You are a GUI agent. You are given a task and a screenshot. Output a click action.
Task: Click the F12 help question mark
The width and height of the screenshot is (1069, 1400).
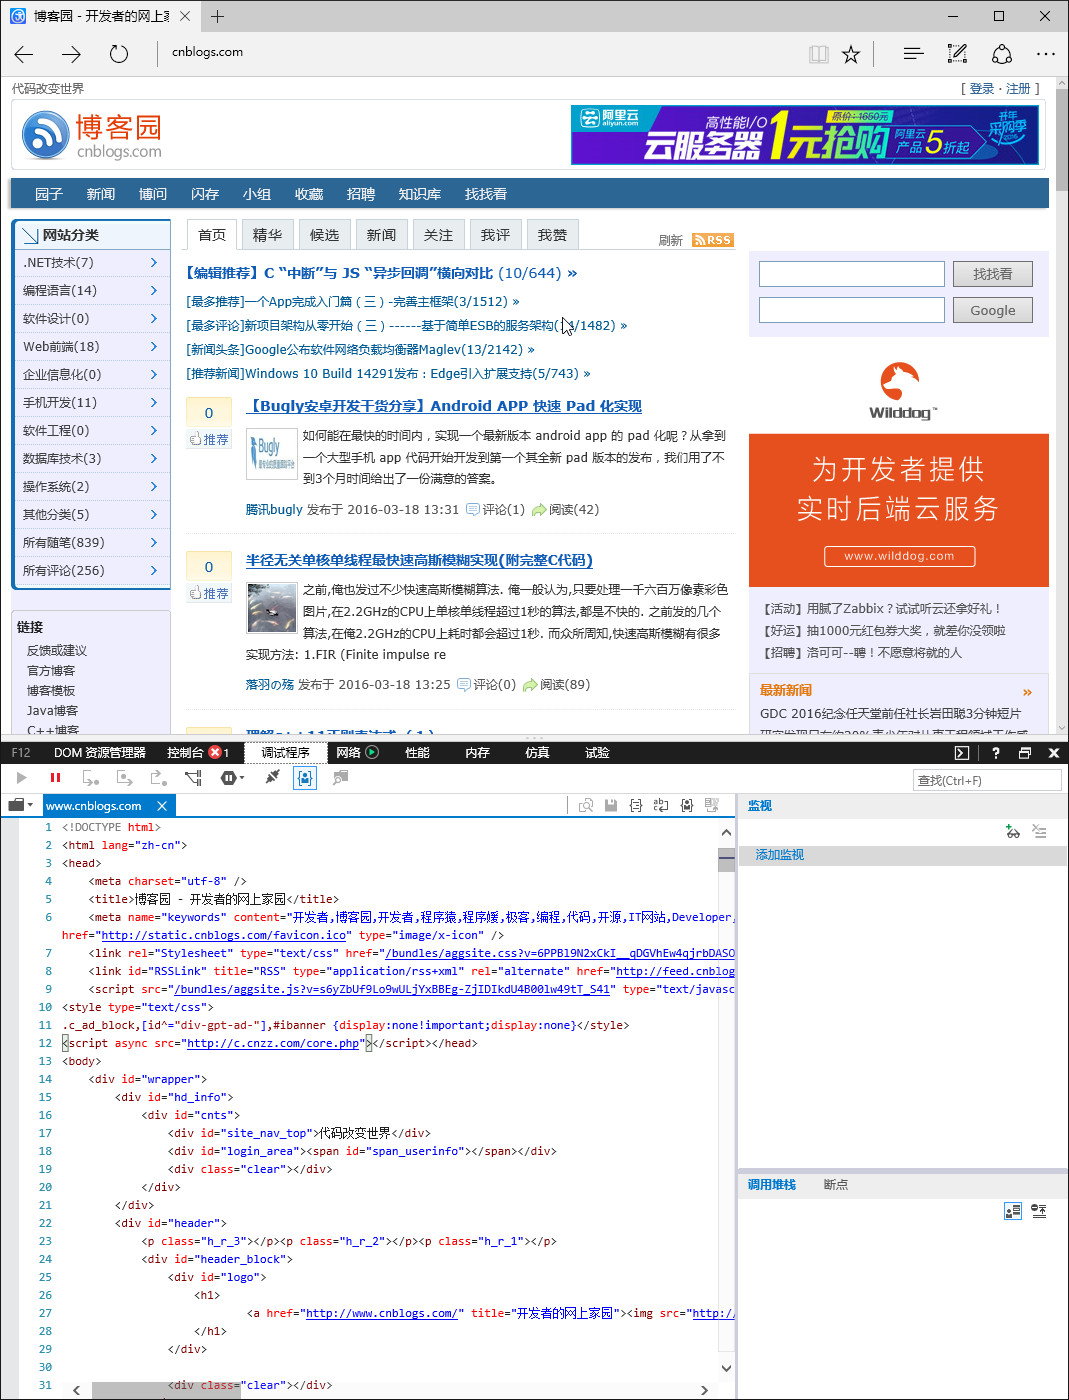995,753
